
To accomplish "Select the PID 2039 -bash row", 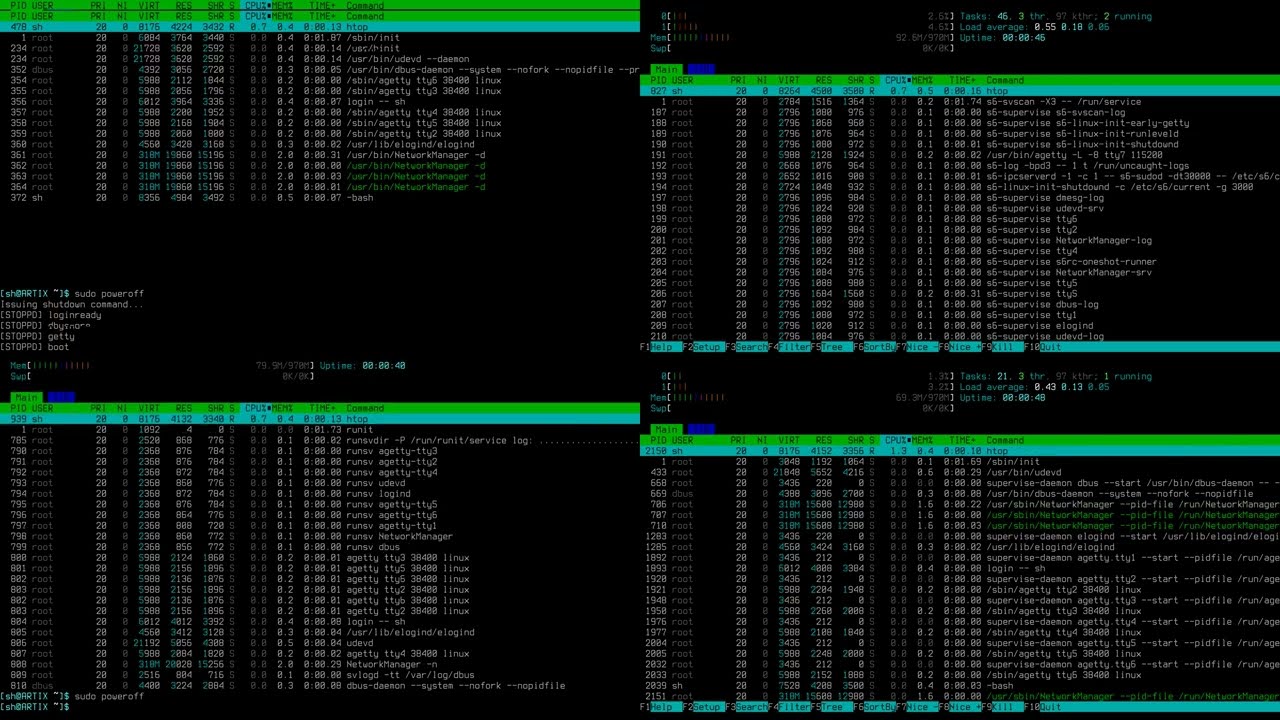I will point(960,686).
